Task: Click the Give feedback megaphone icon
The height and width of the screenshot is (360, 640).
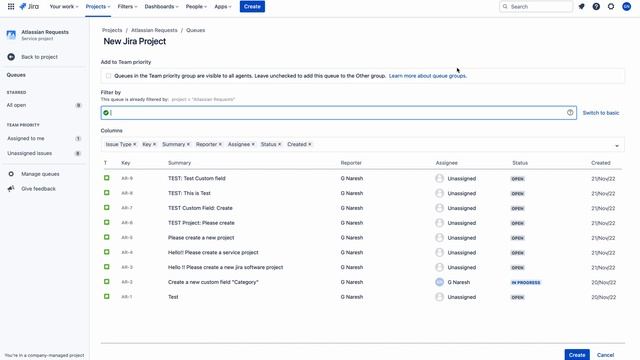Action: coord(11,189)
